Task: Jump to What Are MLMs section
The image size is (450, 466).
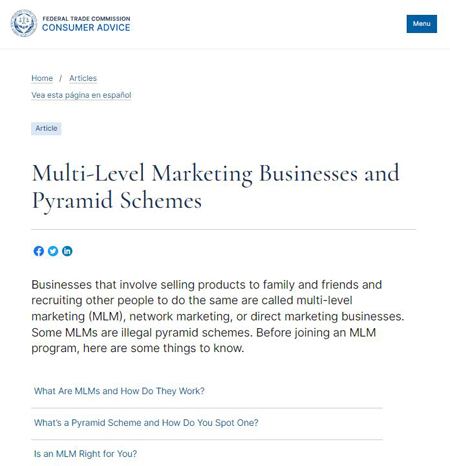Action: coord(119,391)
